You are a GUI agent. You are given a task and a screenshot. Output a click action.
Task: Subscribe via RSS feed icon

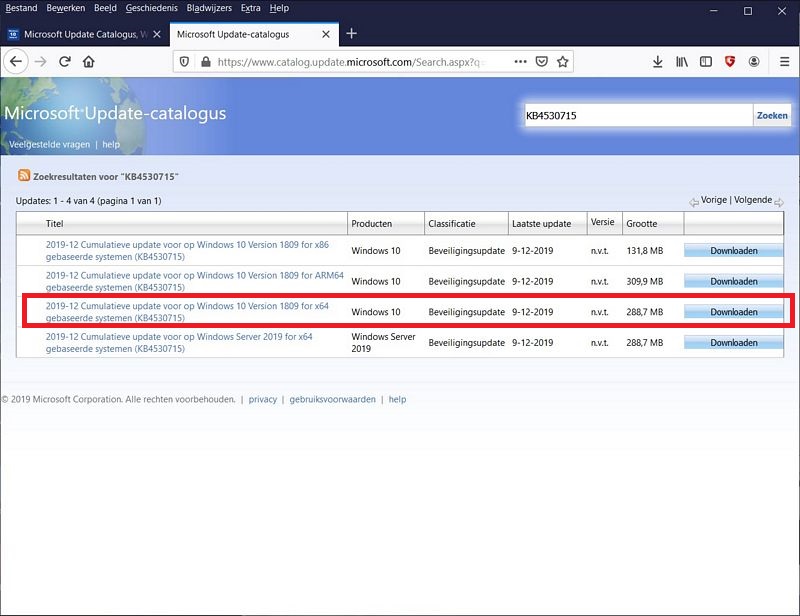click(24, 176)
